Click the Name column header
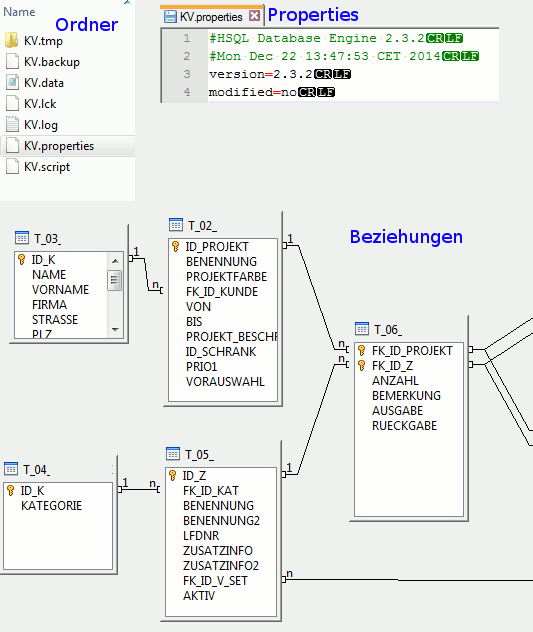533x632 pixels. point(19,12)
